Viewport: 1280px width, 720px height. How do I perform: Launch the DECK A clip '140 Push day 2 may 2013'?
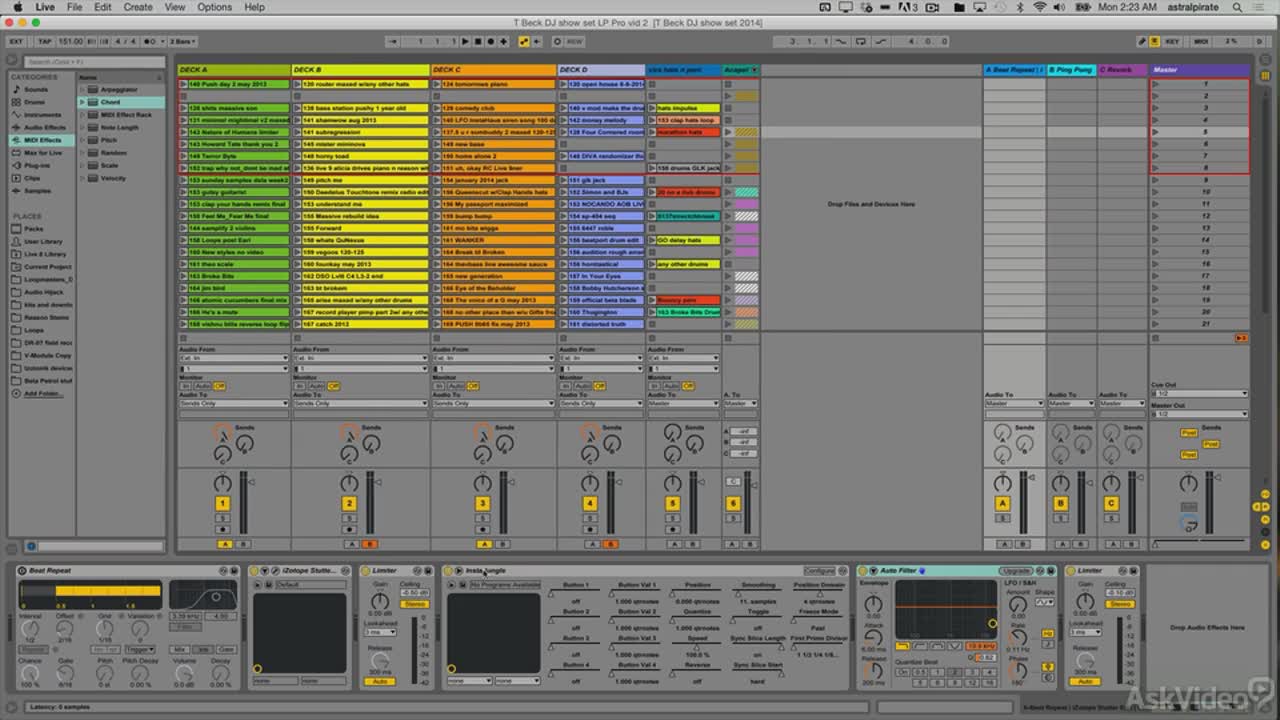183,84
